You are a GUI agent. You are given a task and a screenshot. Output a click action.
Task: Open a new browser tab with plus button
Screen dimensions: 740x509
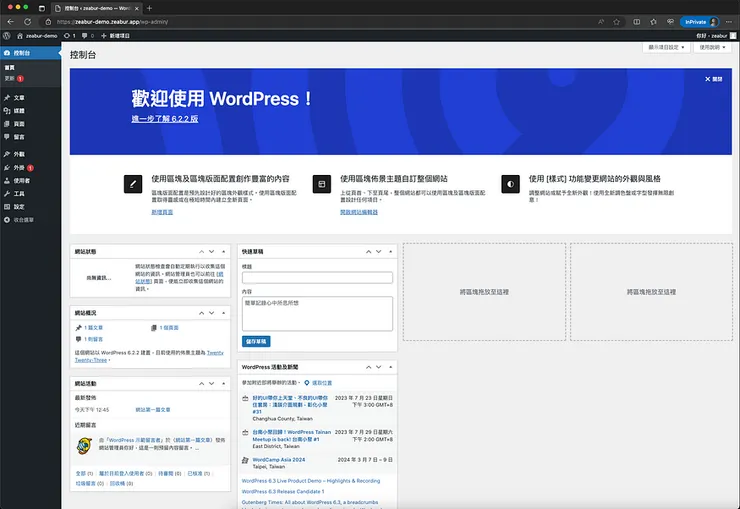pyautogui.click(x=150, y=8)
